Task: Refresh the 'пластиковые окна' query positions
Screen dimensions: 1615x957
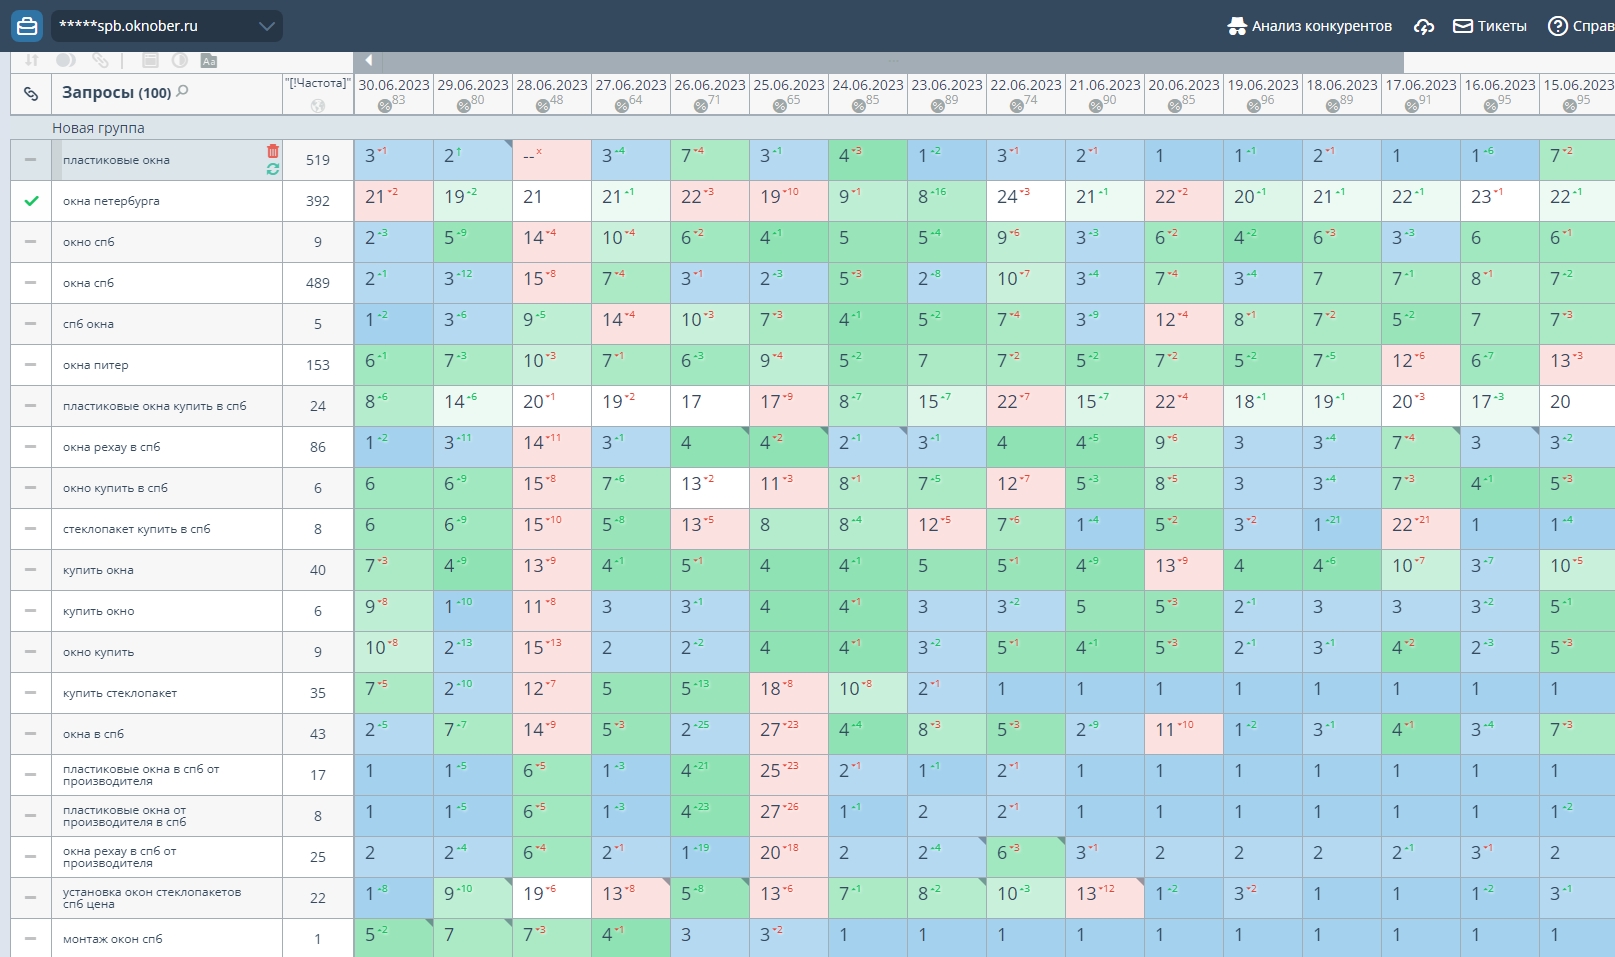Action: (x=273, y=170)
